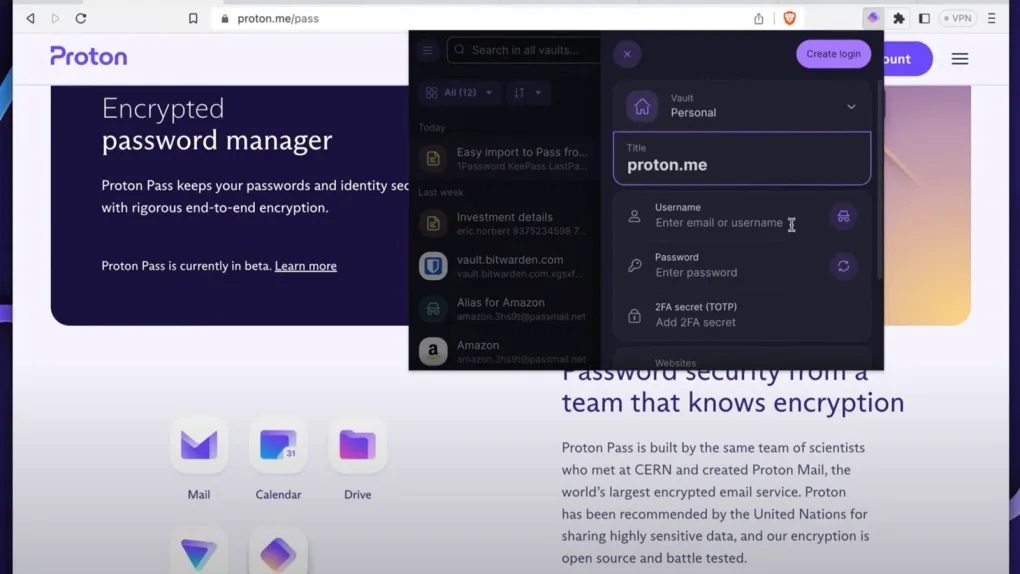Screen dimensions: 1020x574
Task: Open the Alias for Amazon item
Action: pos(503,309)
